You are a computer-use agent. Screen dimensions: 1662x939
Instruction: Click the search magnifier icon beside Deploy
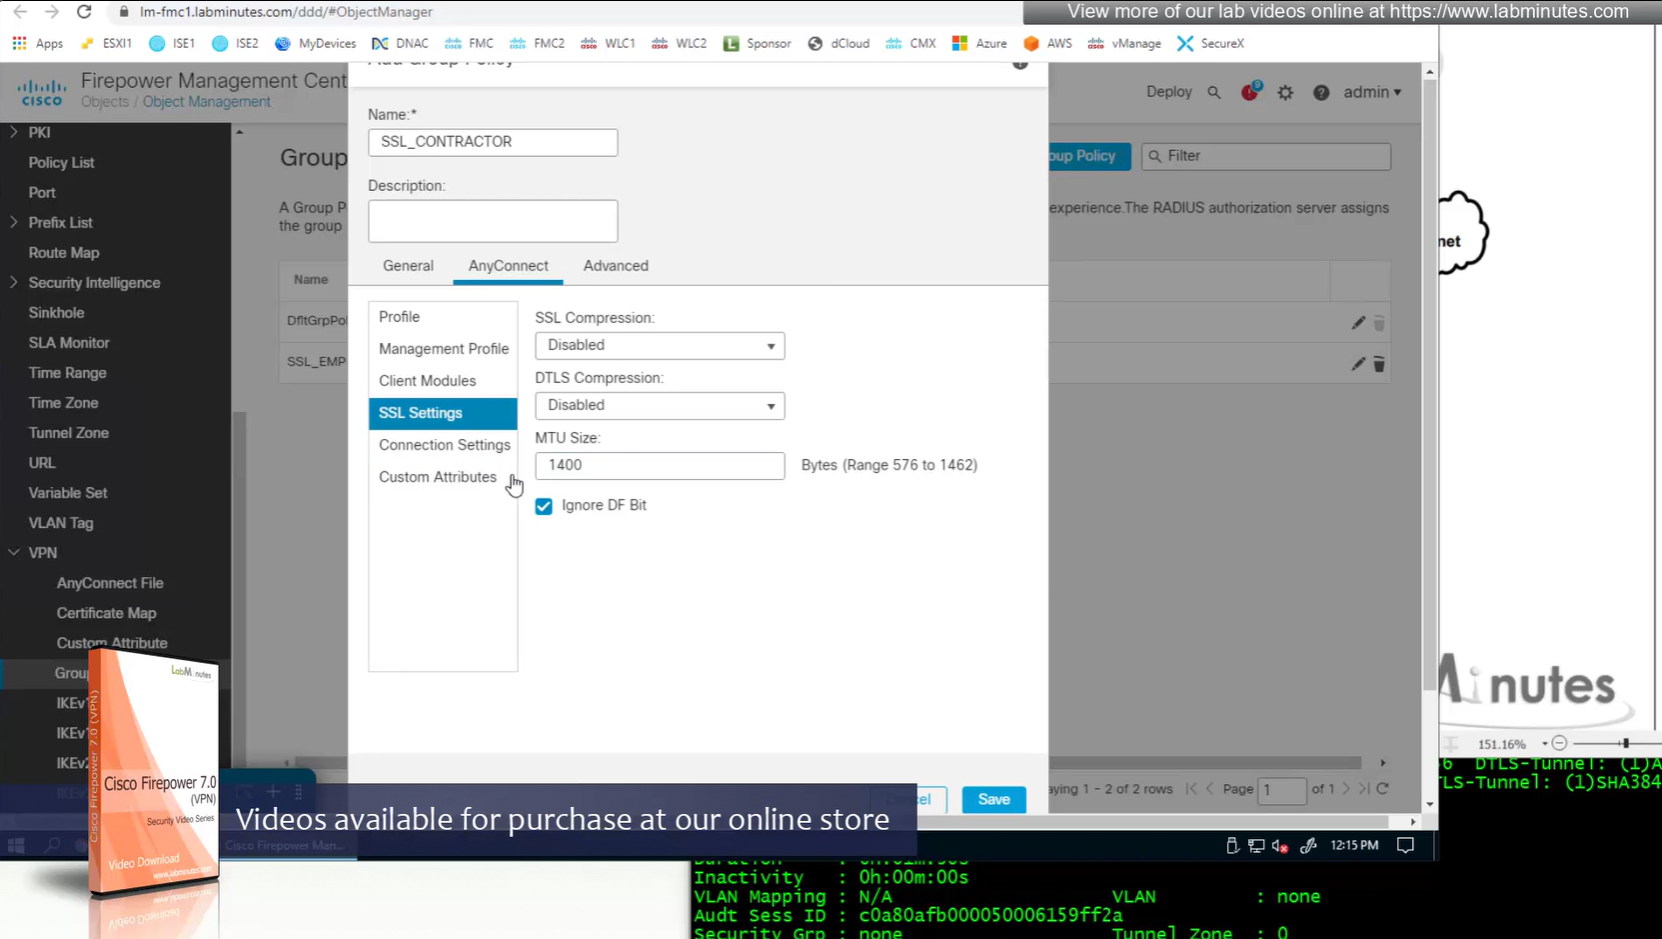coord(1214,92)
